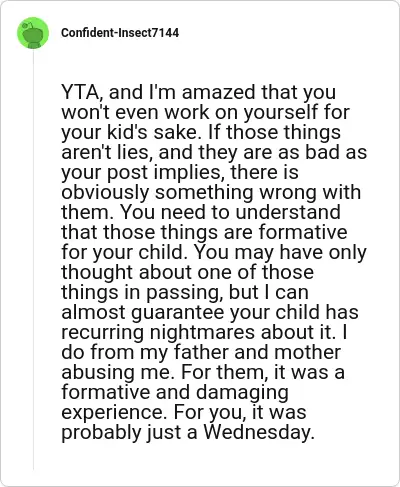Viewport: 400px width, 487px height.
Task: Click the word 'probably' in last line
Action: point(101,433)
